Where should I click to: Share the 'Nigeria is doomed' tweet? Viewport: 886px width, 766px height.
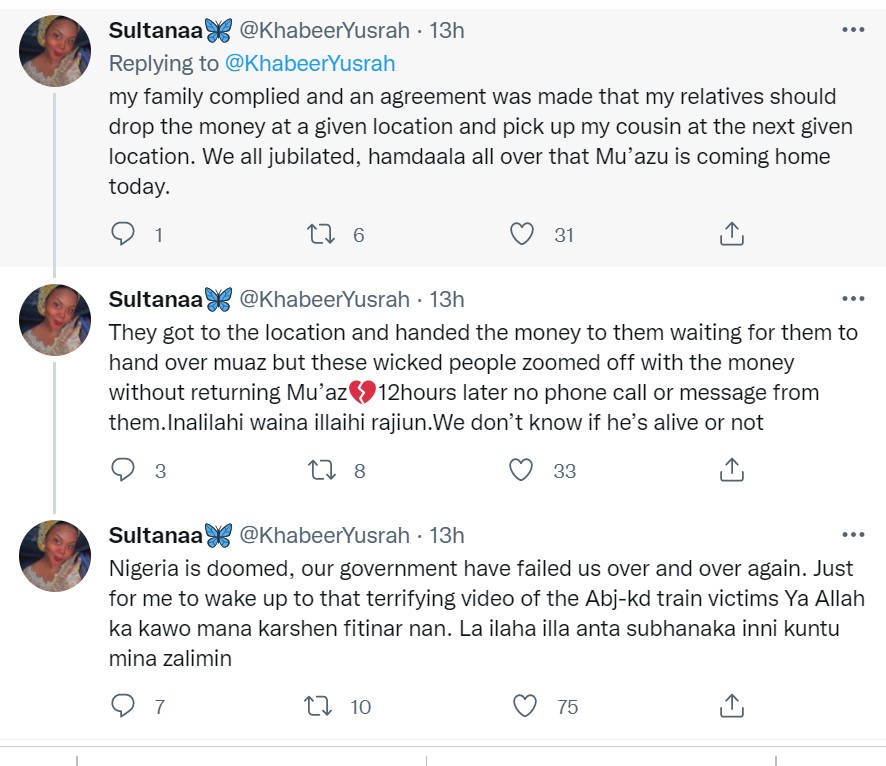point(731,706)
